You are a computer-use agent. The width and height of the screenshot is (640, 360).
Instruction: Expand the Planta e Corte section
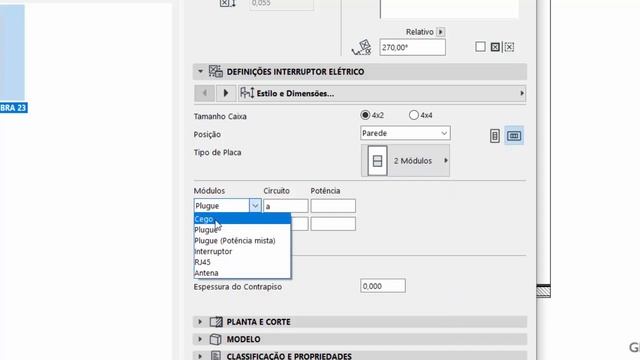[x=200, y=322]
